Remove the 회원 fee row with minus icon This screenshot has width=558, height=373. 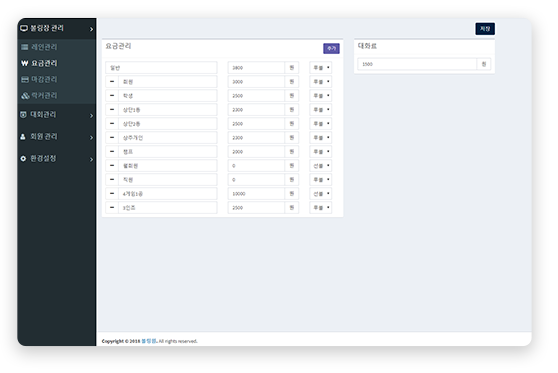tap(112, 82)
